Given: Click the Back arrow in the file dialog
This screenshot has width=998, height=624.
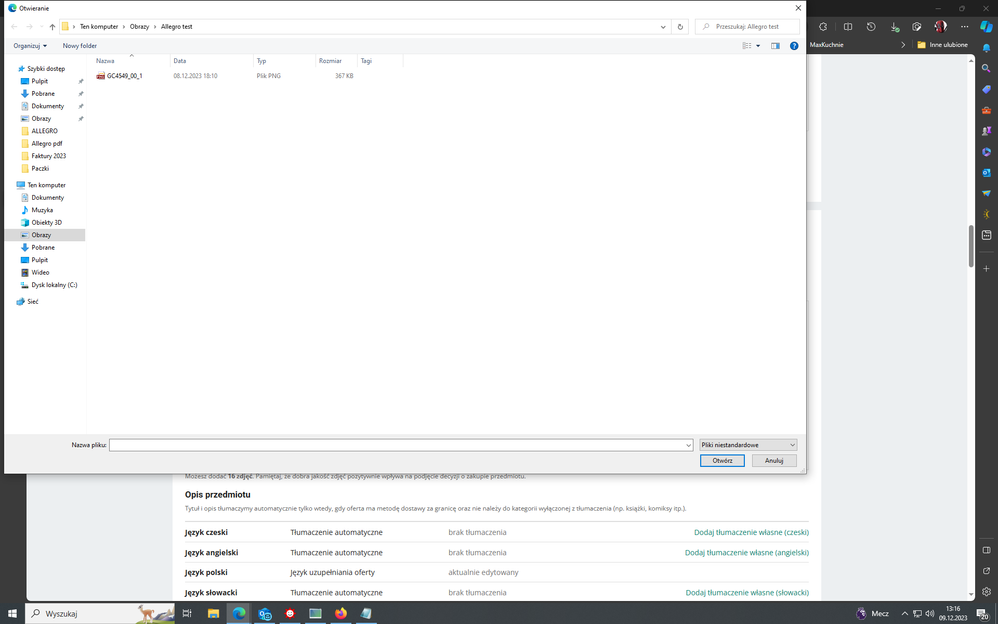Looking at the screenshot, I should (x=15, y=27).
